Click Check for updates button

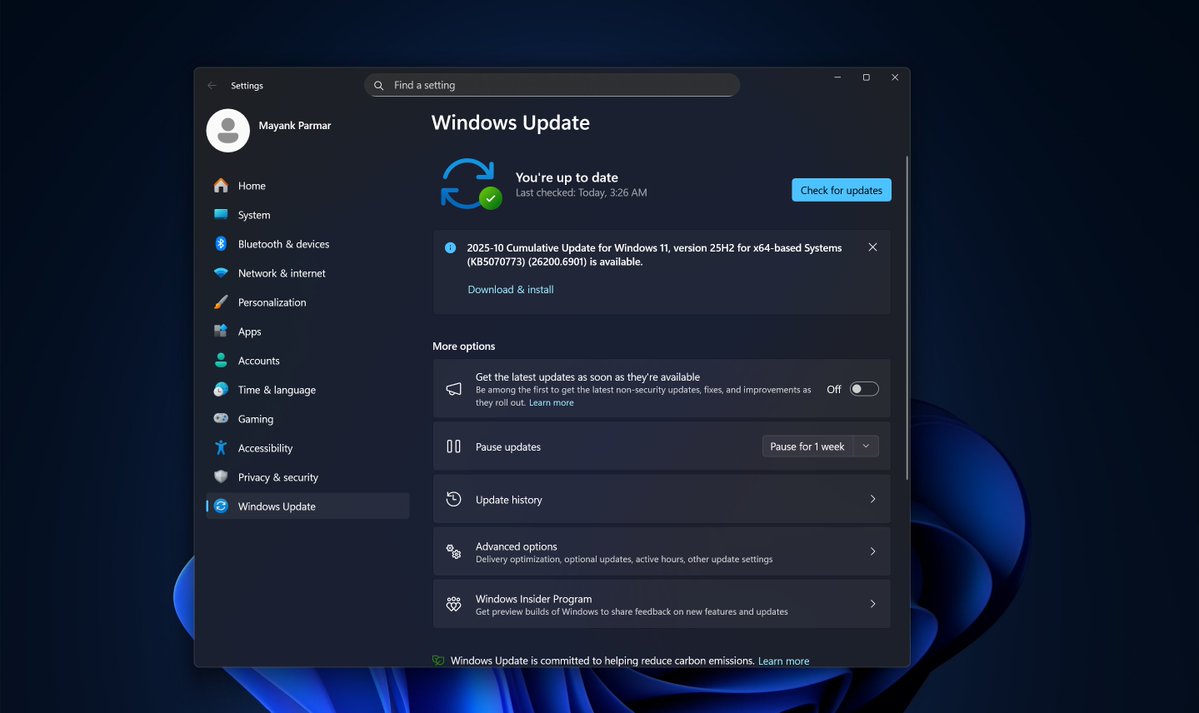[841, 190]
